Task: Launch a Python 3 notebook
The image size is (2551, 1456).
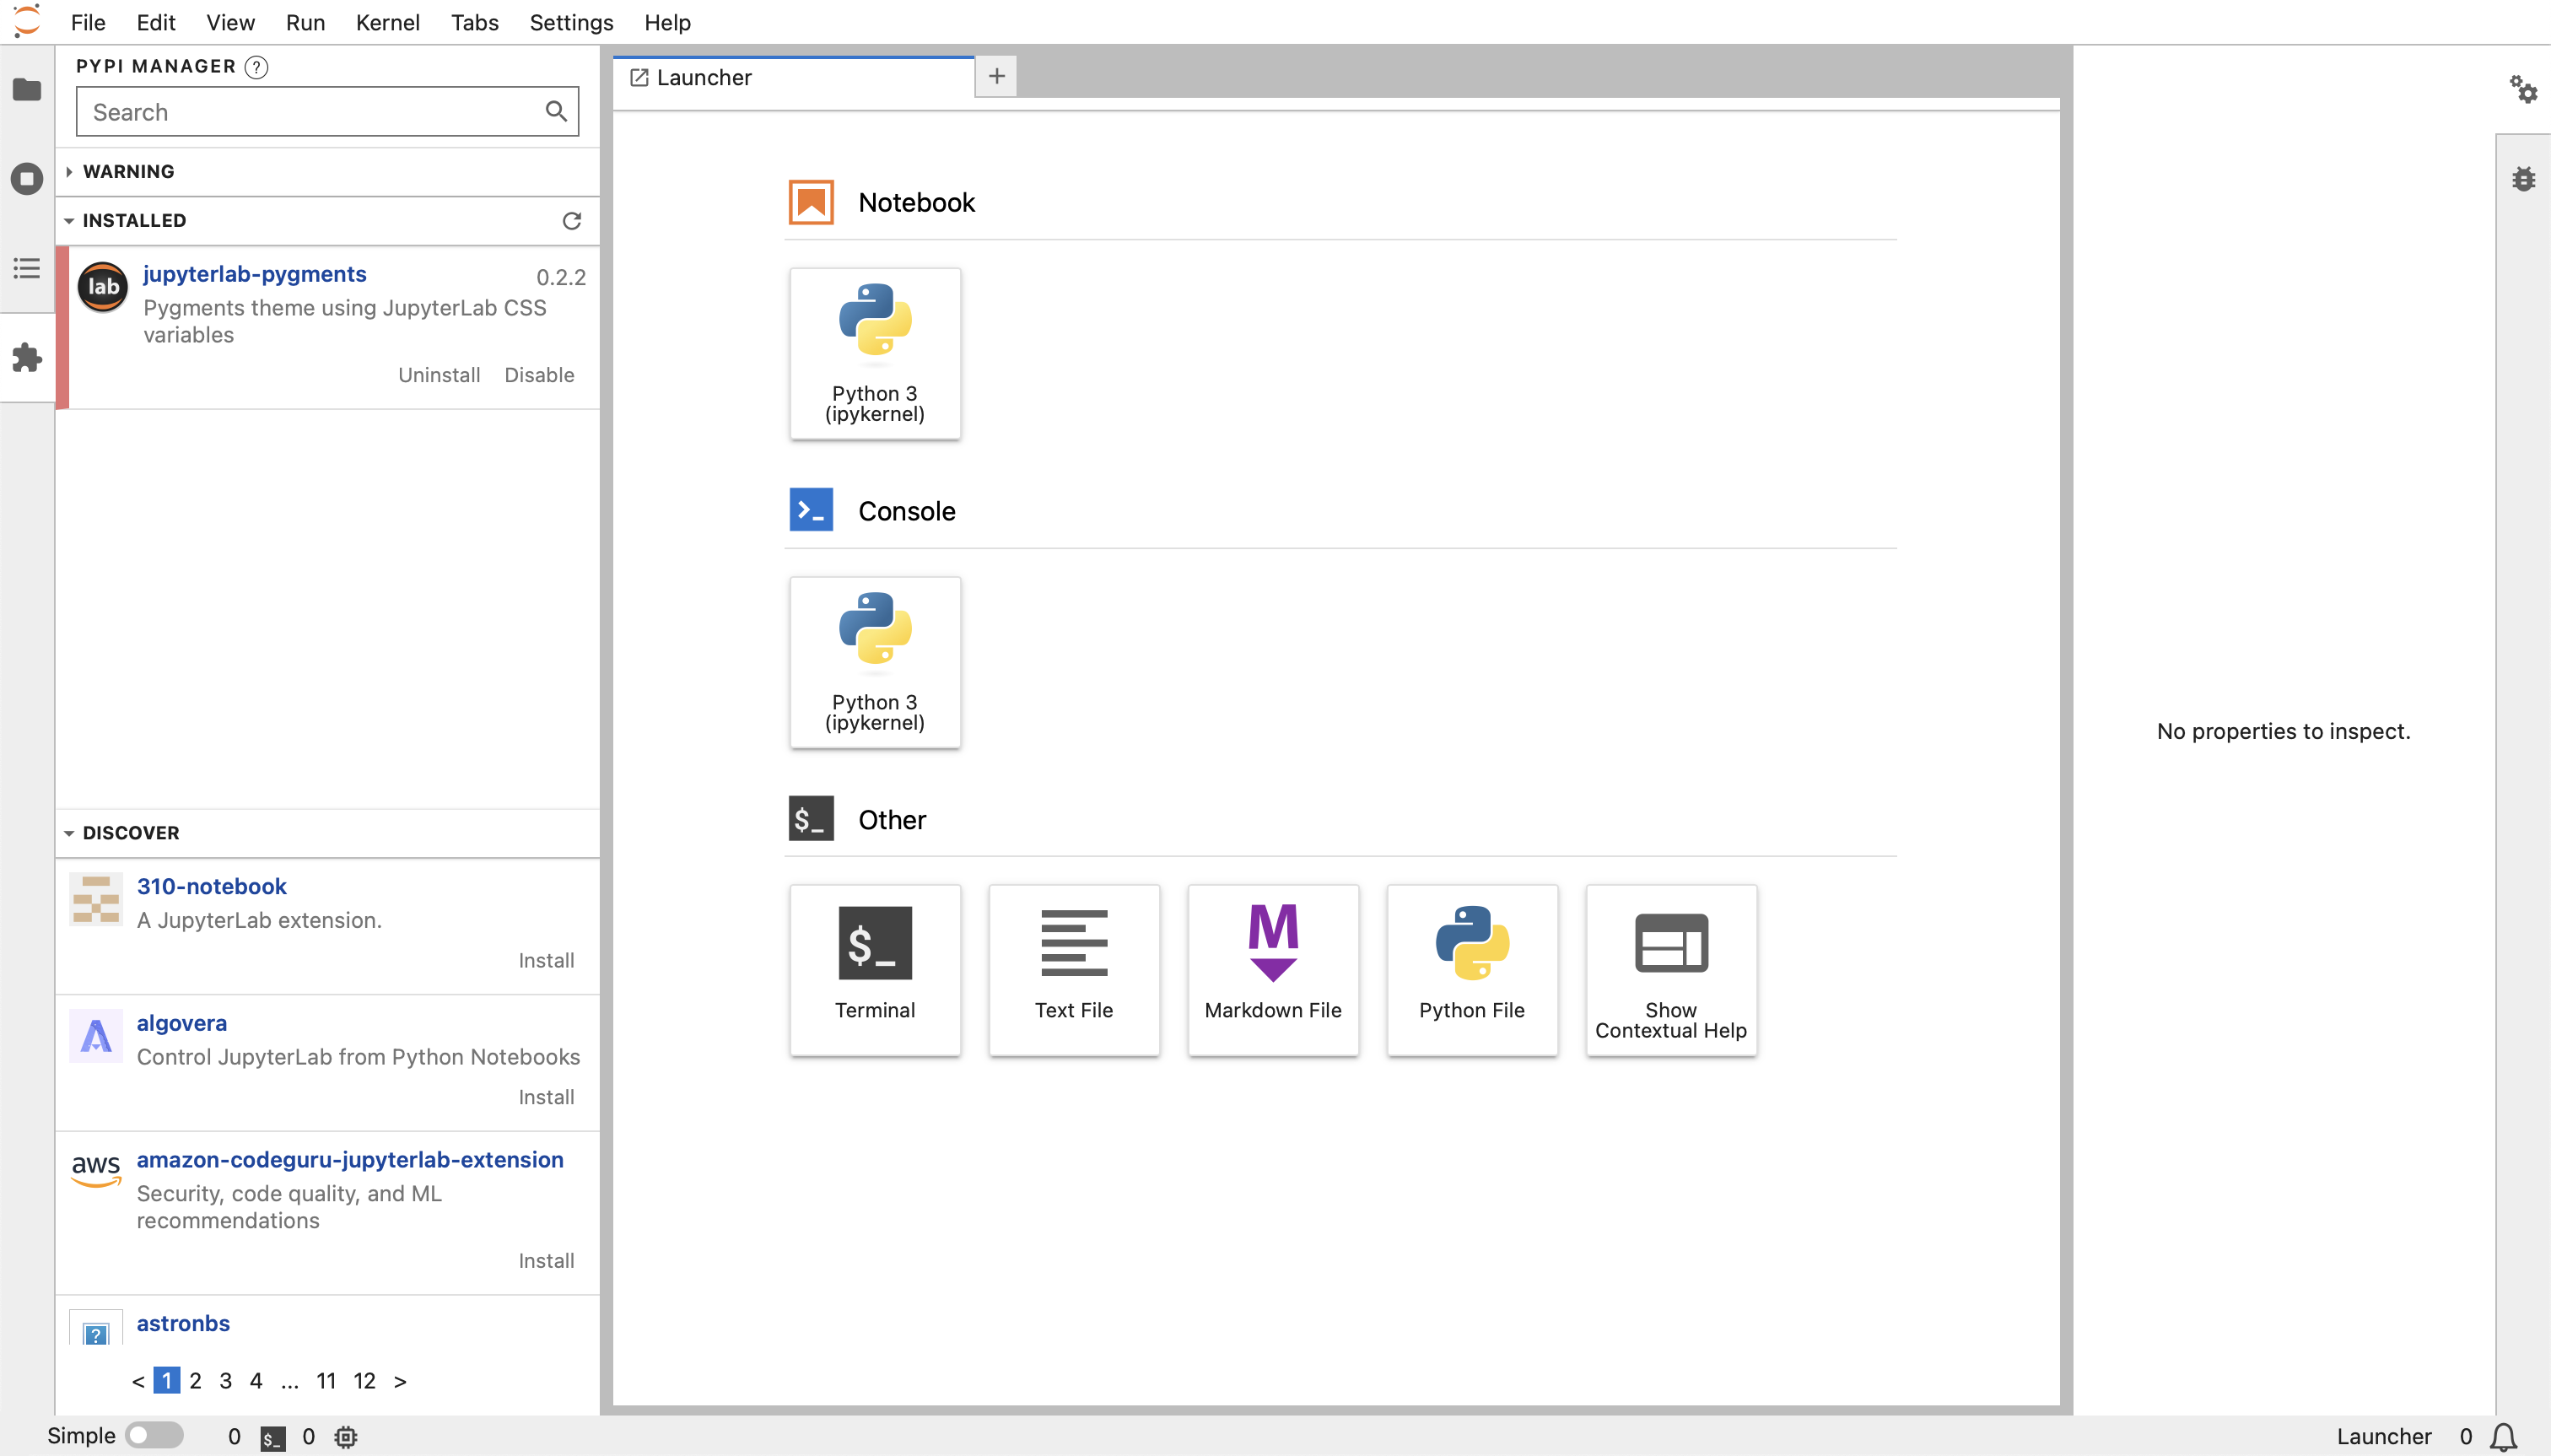Action: click(875, 353)
